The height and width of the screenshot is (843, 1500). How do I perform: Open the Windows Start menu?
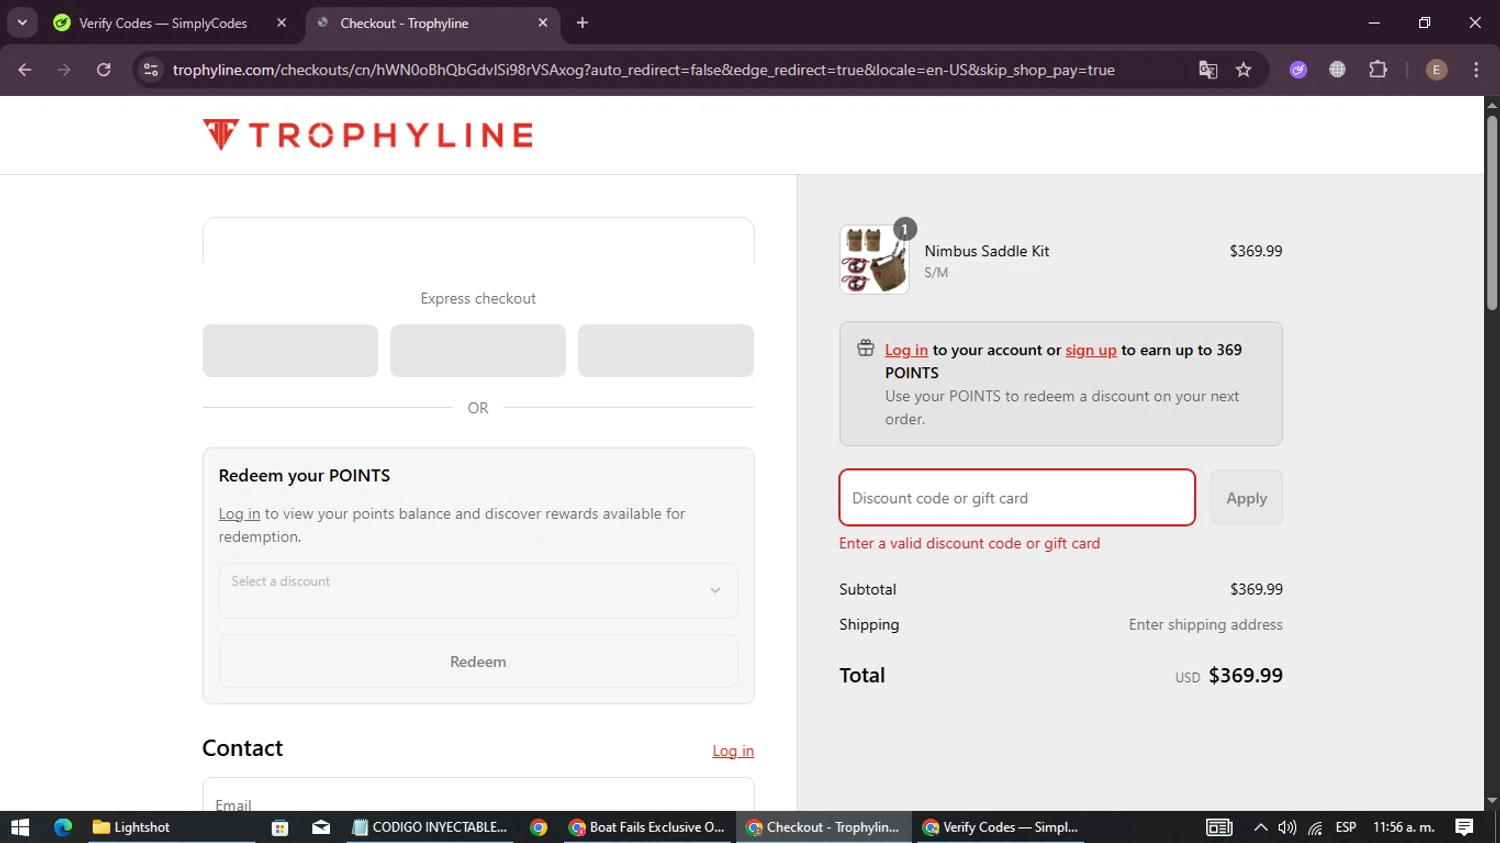click(x=20, y=827)
